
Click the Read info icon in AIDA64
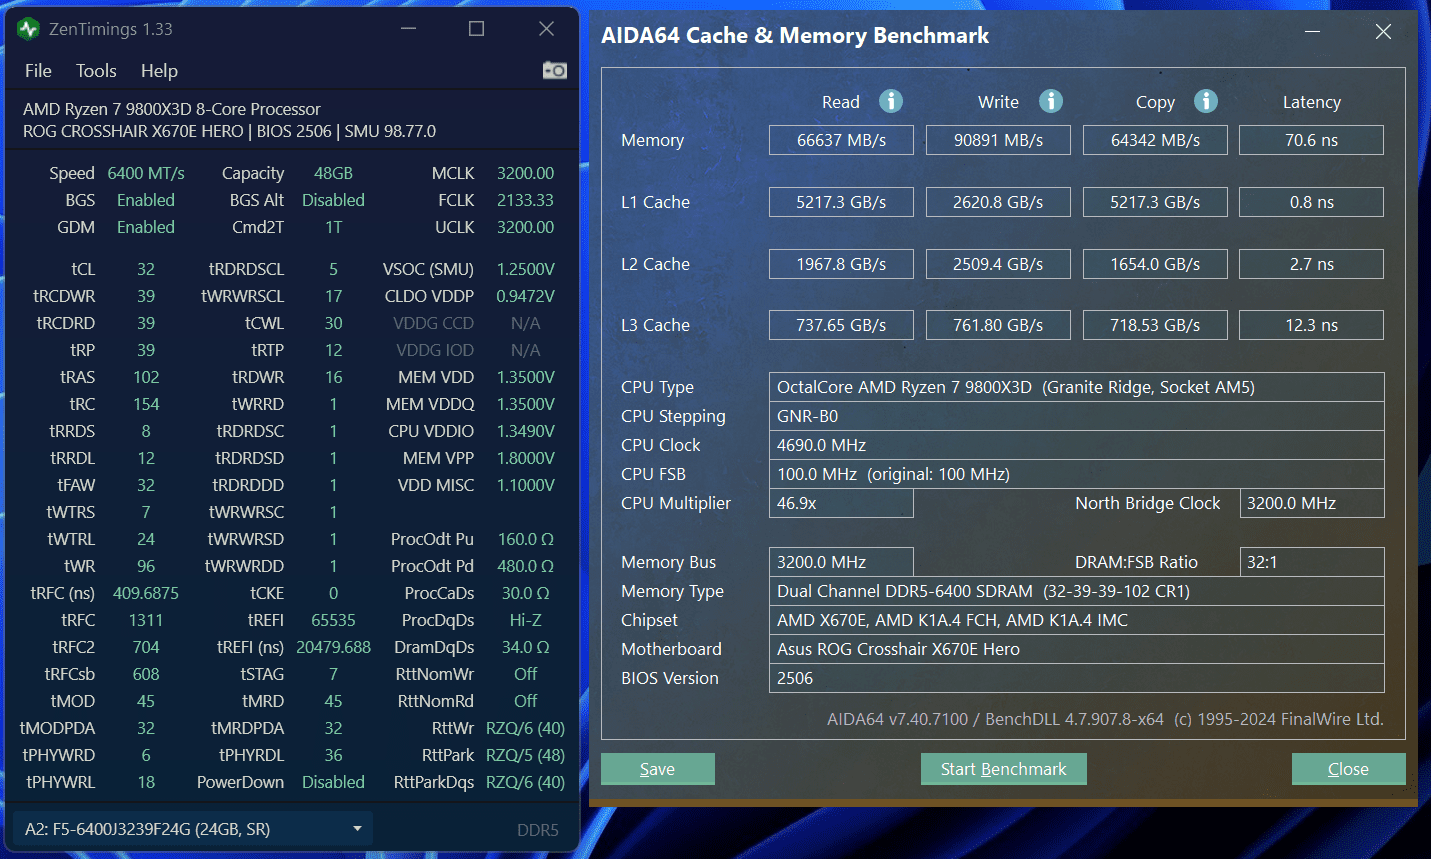891,101
